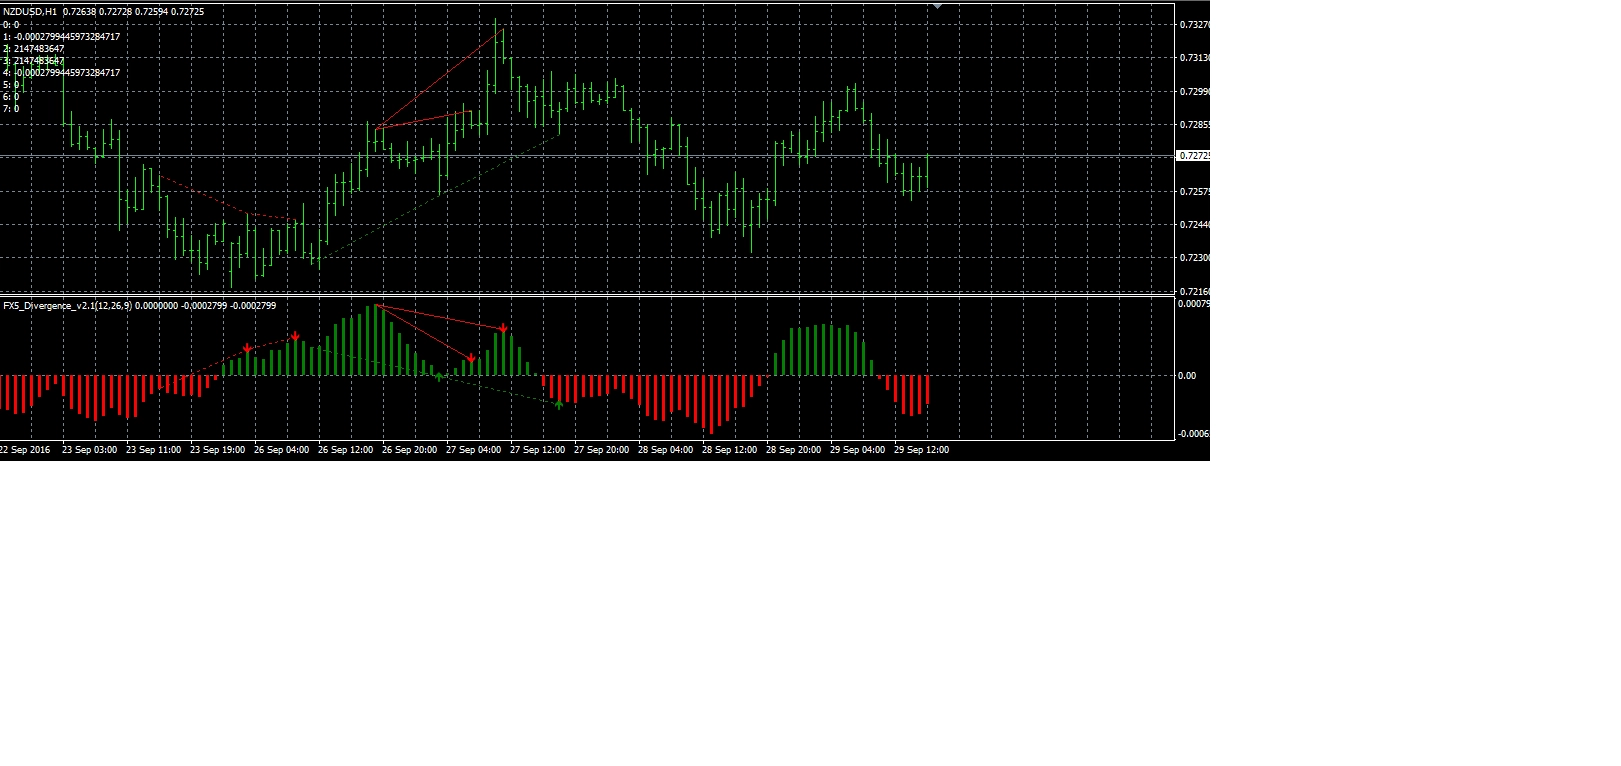Click the red down arrow where red line ends lowest

pyautogui.click(x=471, y=357)
